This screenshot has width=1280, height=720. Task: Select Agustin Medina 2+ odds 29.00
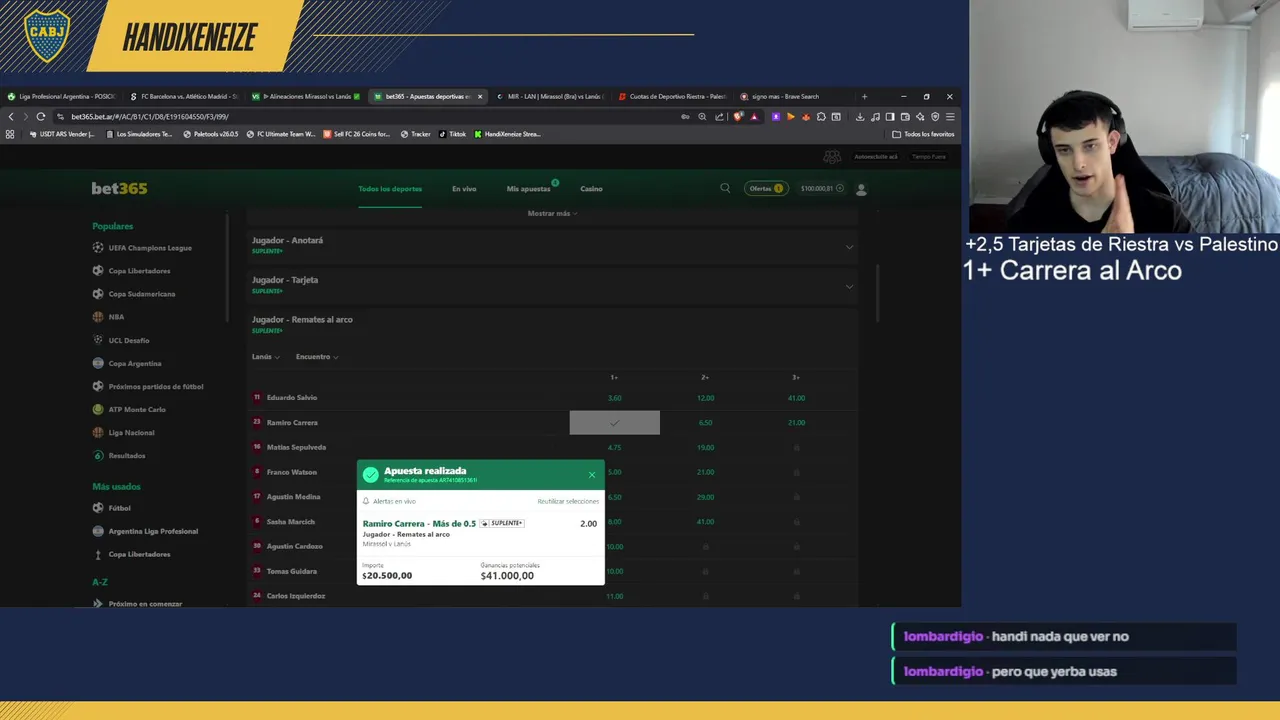click(705, 497)
